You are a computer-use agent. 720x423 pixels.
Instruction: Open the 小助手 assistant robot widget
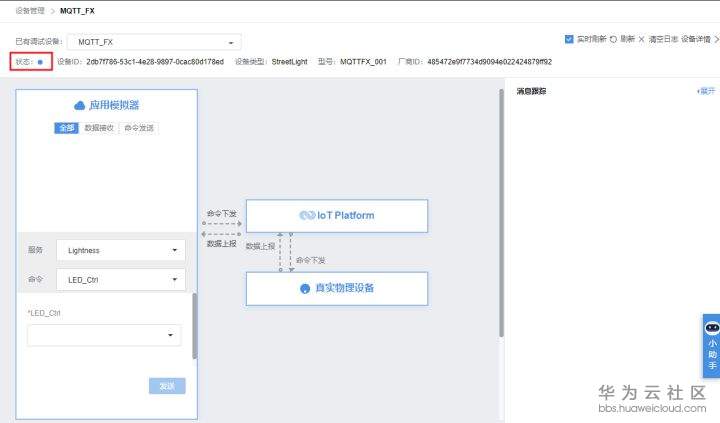pyautogui.click(x=712, y=345)
